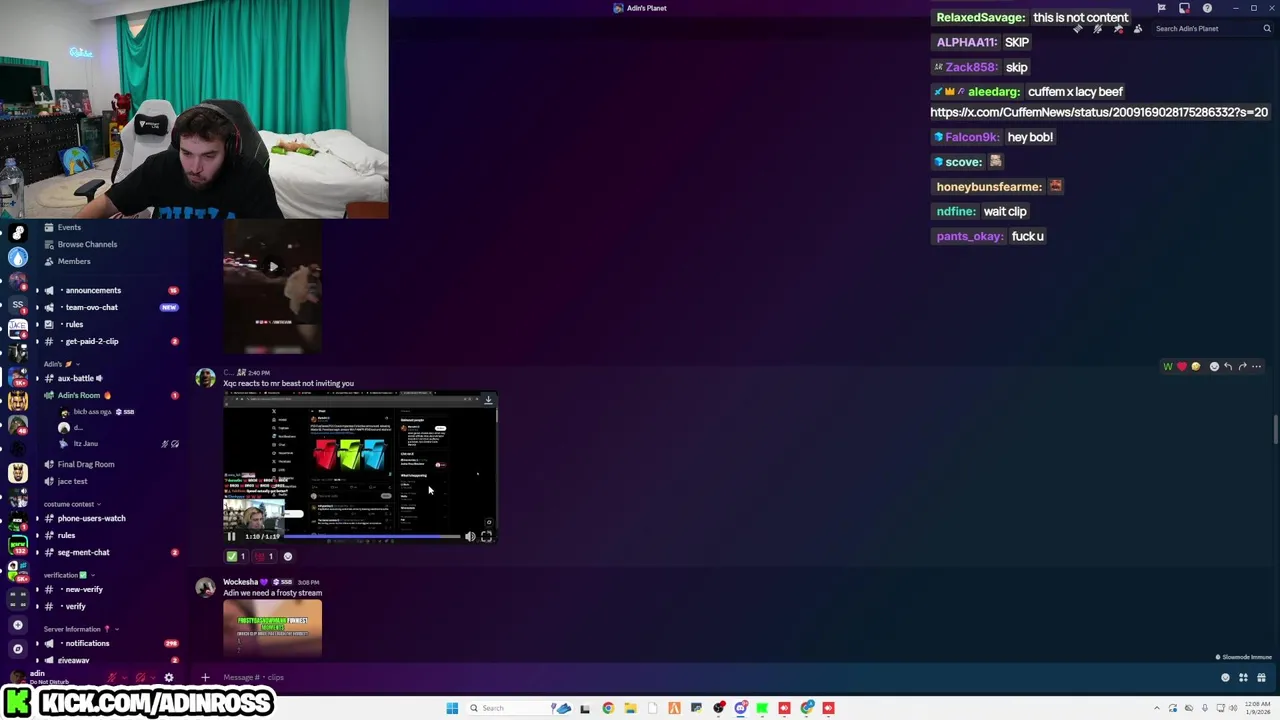1280x720 pixels.
Task: Open the verify channel
Action: tap(75, 606)
